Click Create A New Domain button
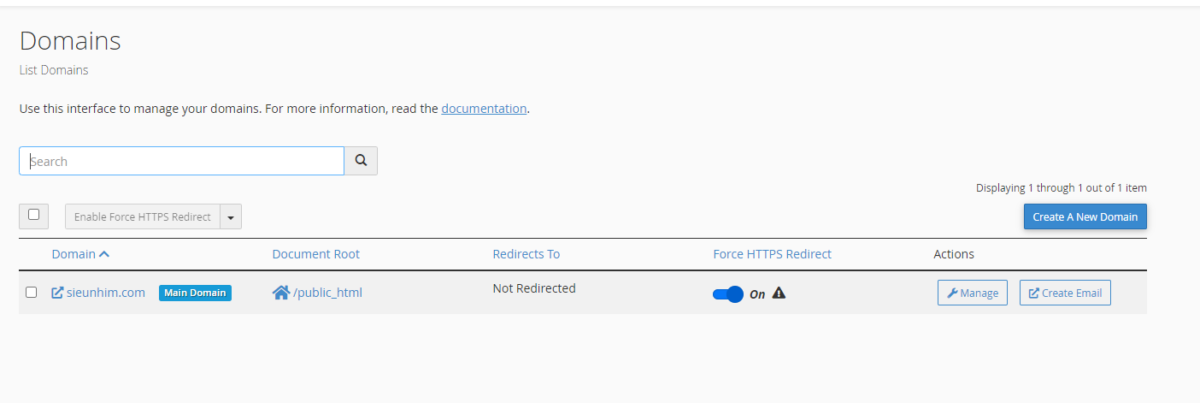 1085,217
